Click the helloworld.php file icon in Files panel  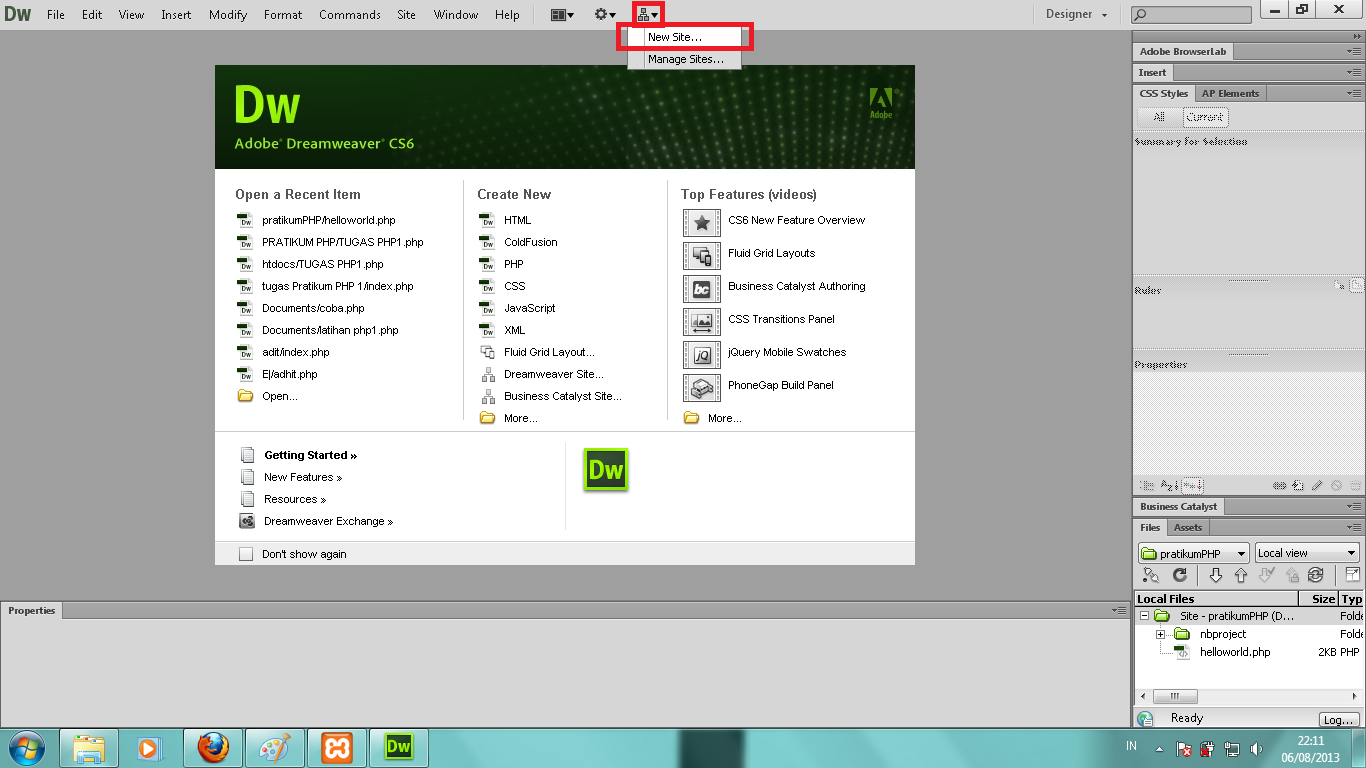click(x=1183, y=652)
